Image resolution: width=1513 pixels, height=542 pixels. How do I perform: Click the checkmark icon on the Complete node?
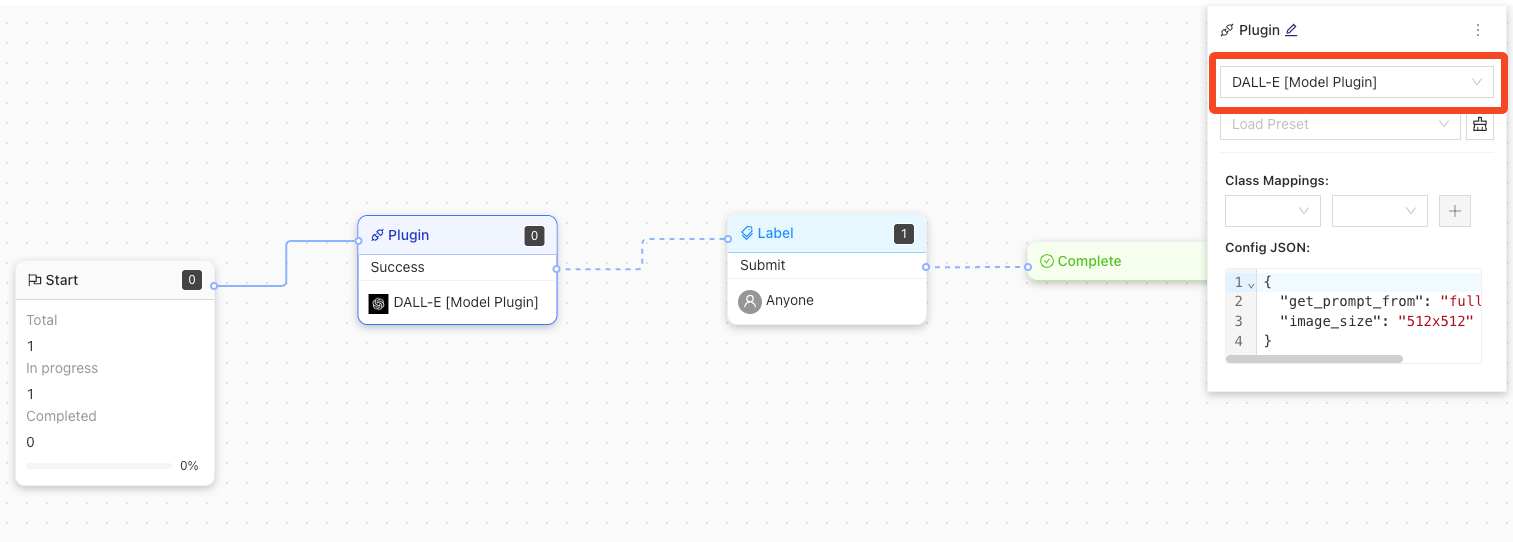click(1046, 261)
